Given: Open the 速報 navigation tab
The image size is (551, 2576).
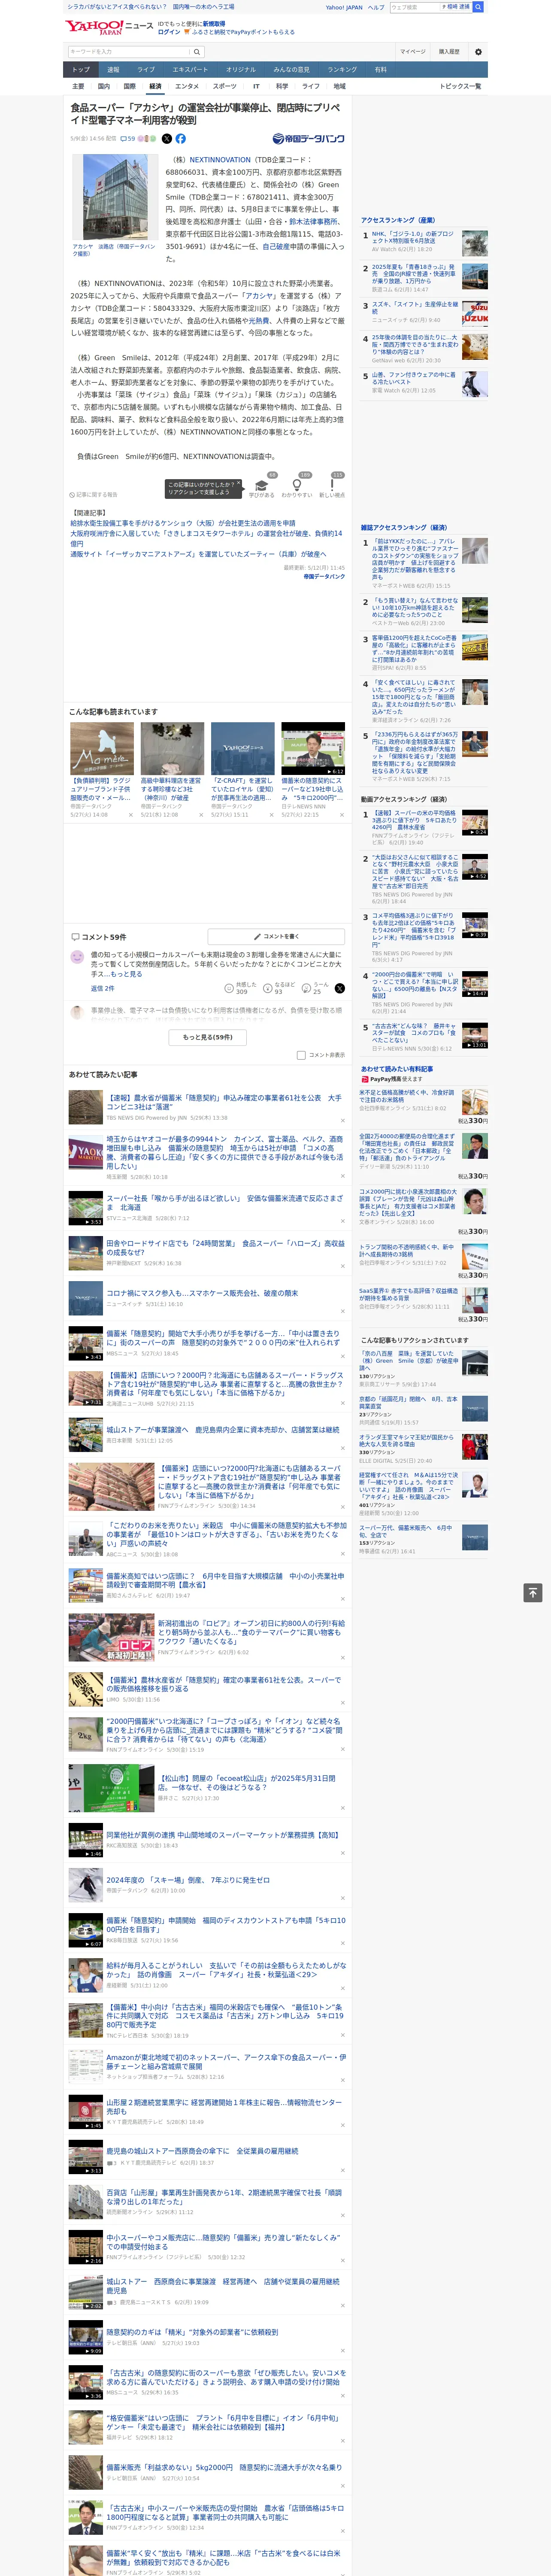Looking at the screenshot, I should point(113,70).
